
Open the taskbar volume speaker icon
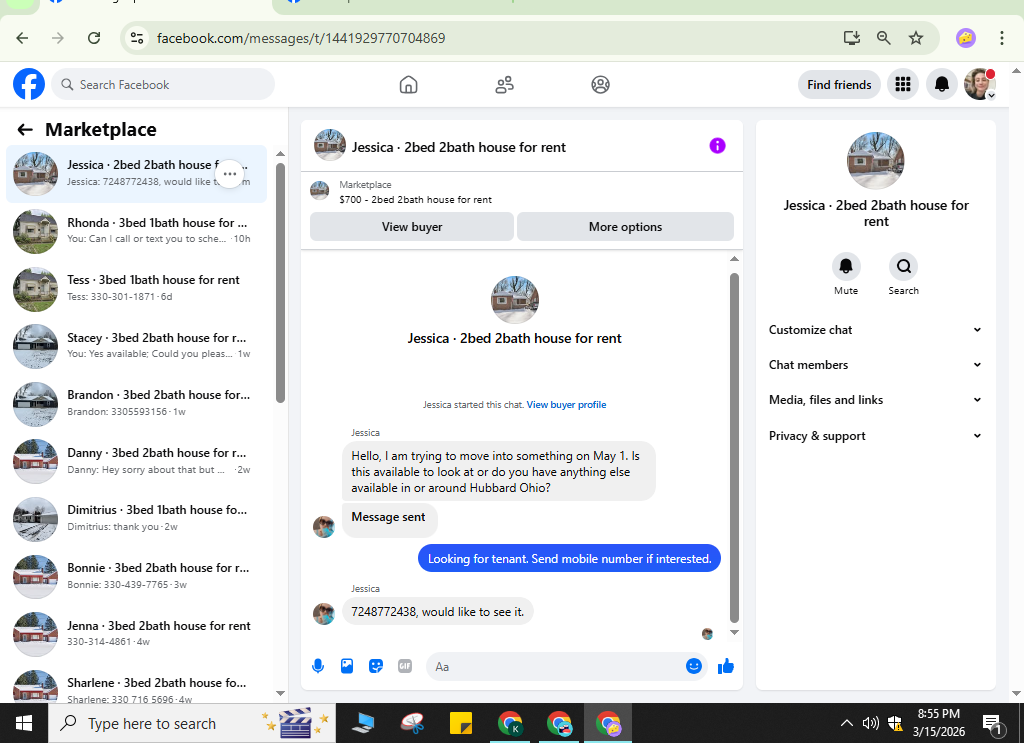click(871, 723)
